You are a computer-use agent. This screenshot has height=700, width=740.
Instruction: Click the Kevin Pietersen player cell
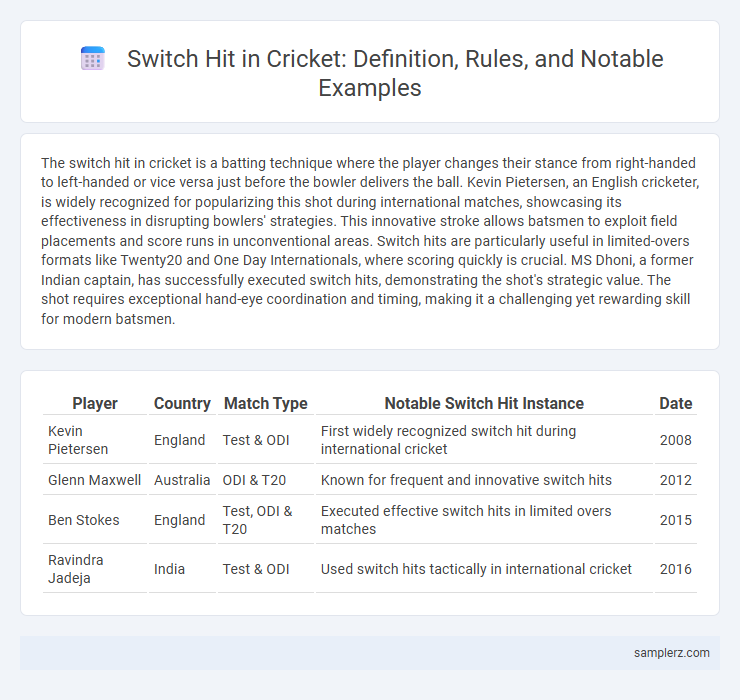[95, 440]
